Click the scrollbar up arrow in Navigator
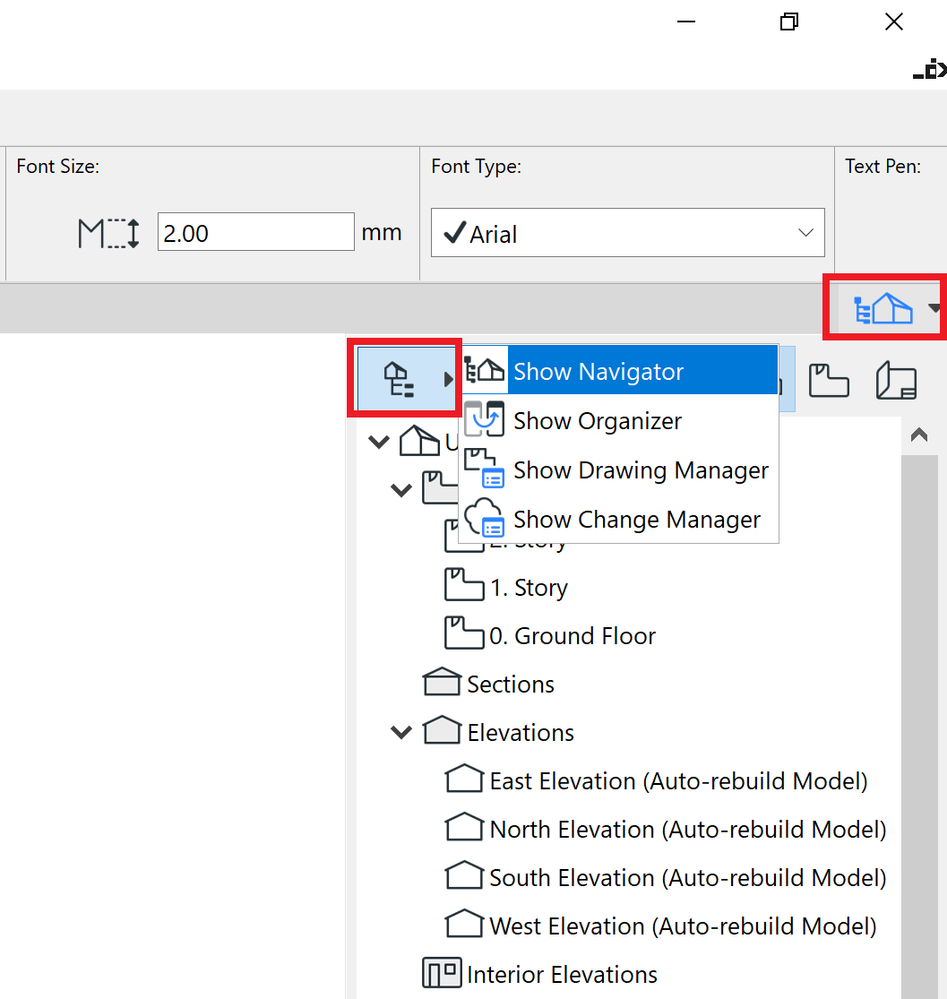 (x=919, y=434)
